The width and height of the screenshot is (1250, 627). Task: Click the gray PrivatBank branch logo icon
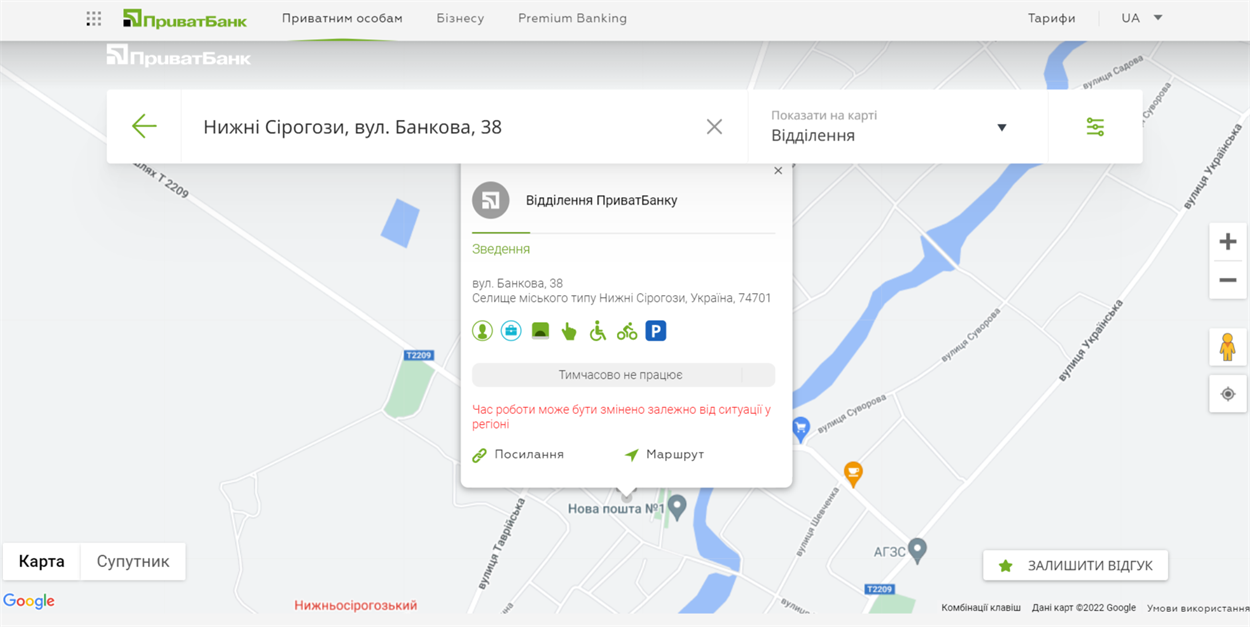pos(491,200)
